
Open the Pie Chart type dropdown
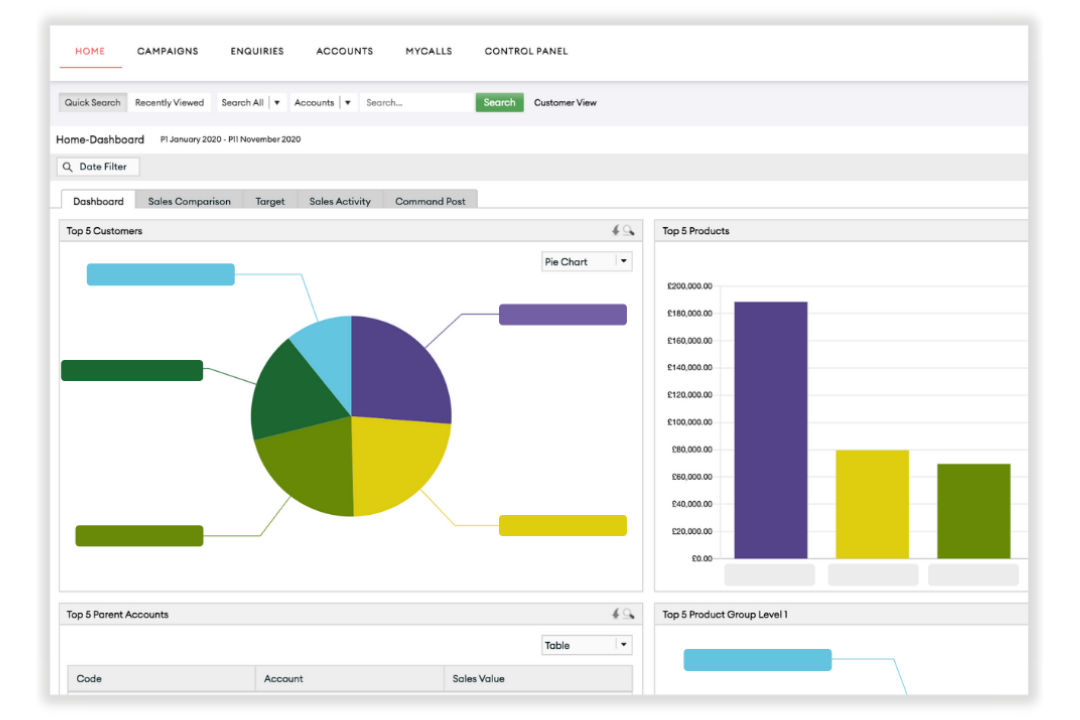click(624, 262)
